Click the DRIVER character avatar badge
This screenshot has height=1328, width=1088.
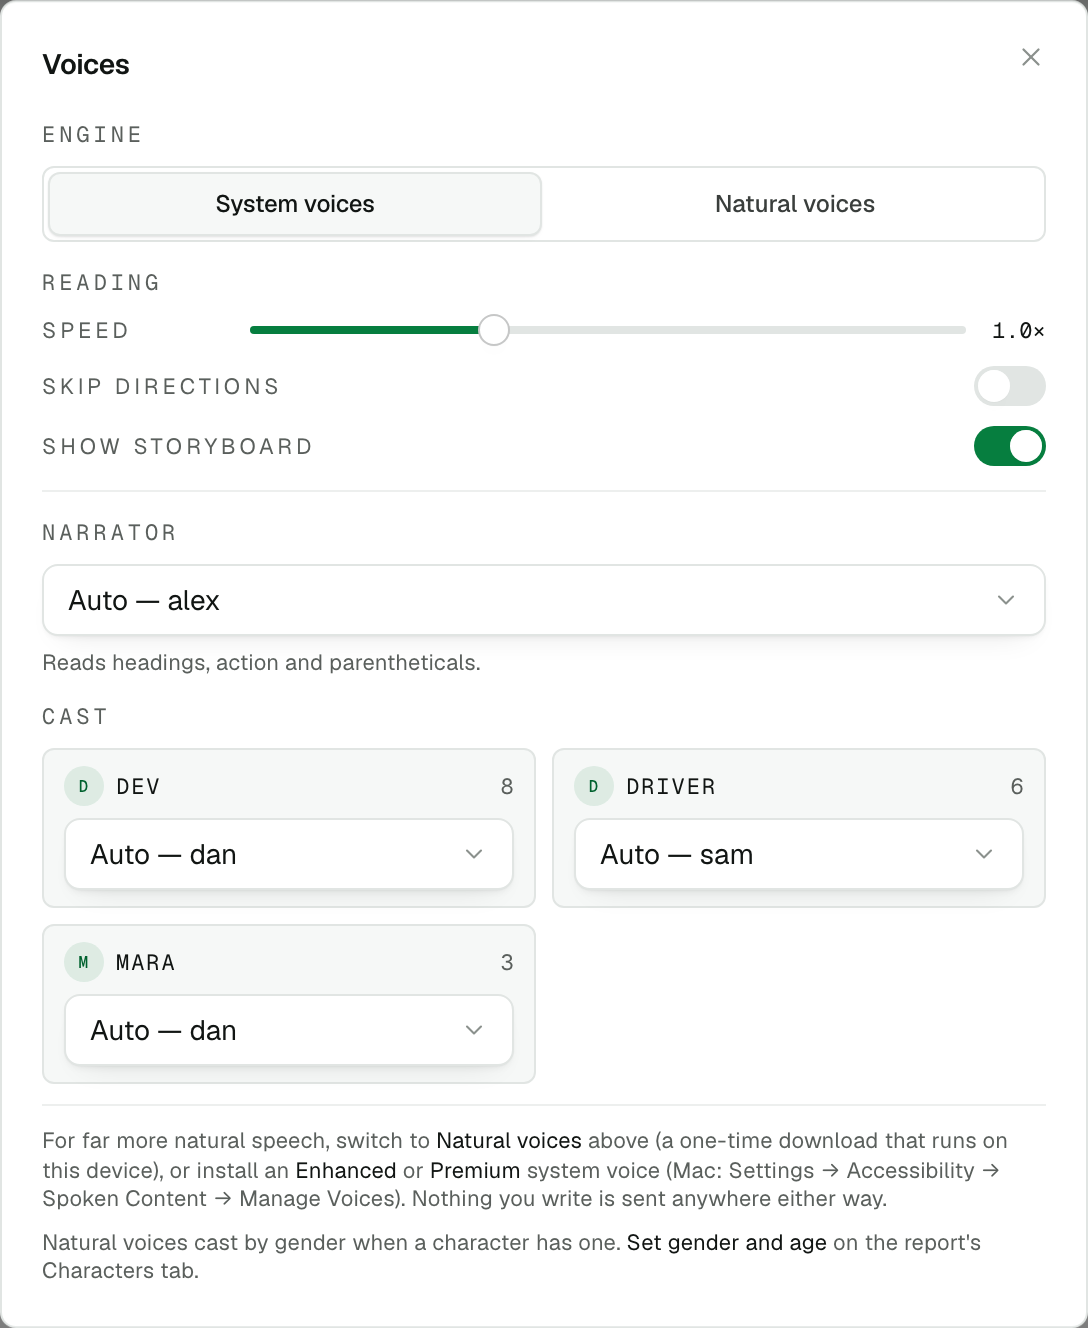[594, 786]
